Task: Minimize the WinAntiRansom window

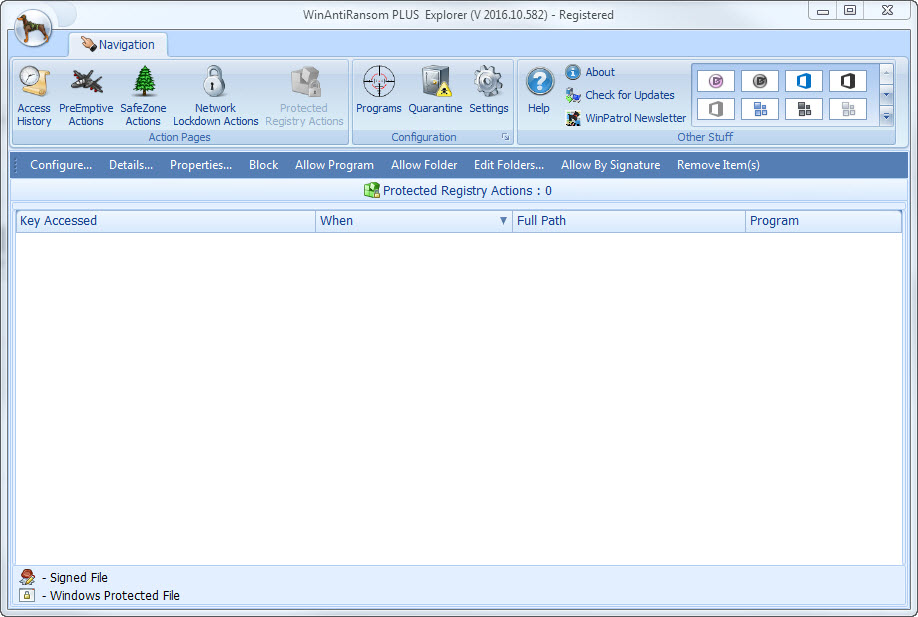Action: click(x=823, y=11)
